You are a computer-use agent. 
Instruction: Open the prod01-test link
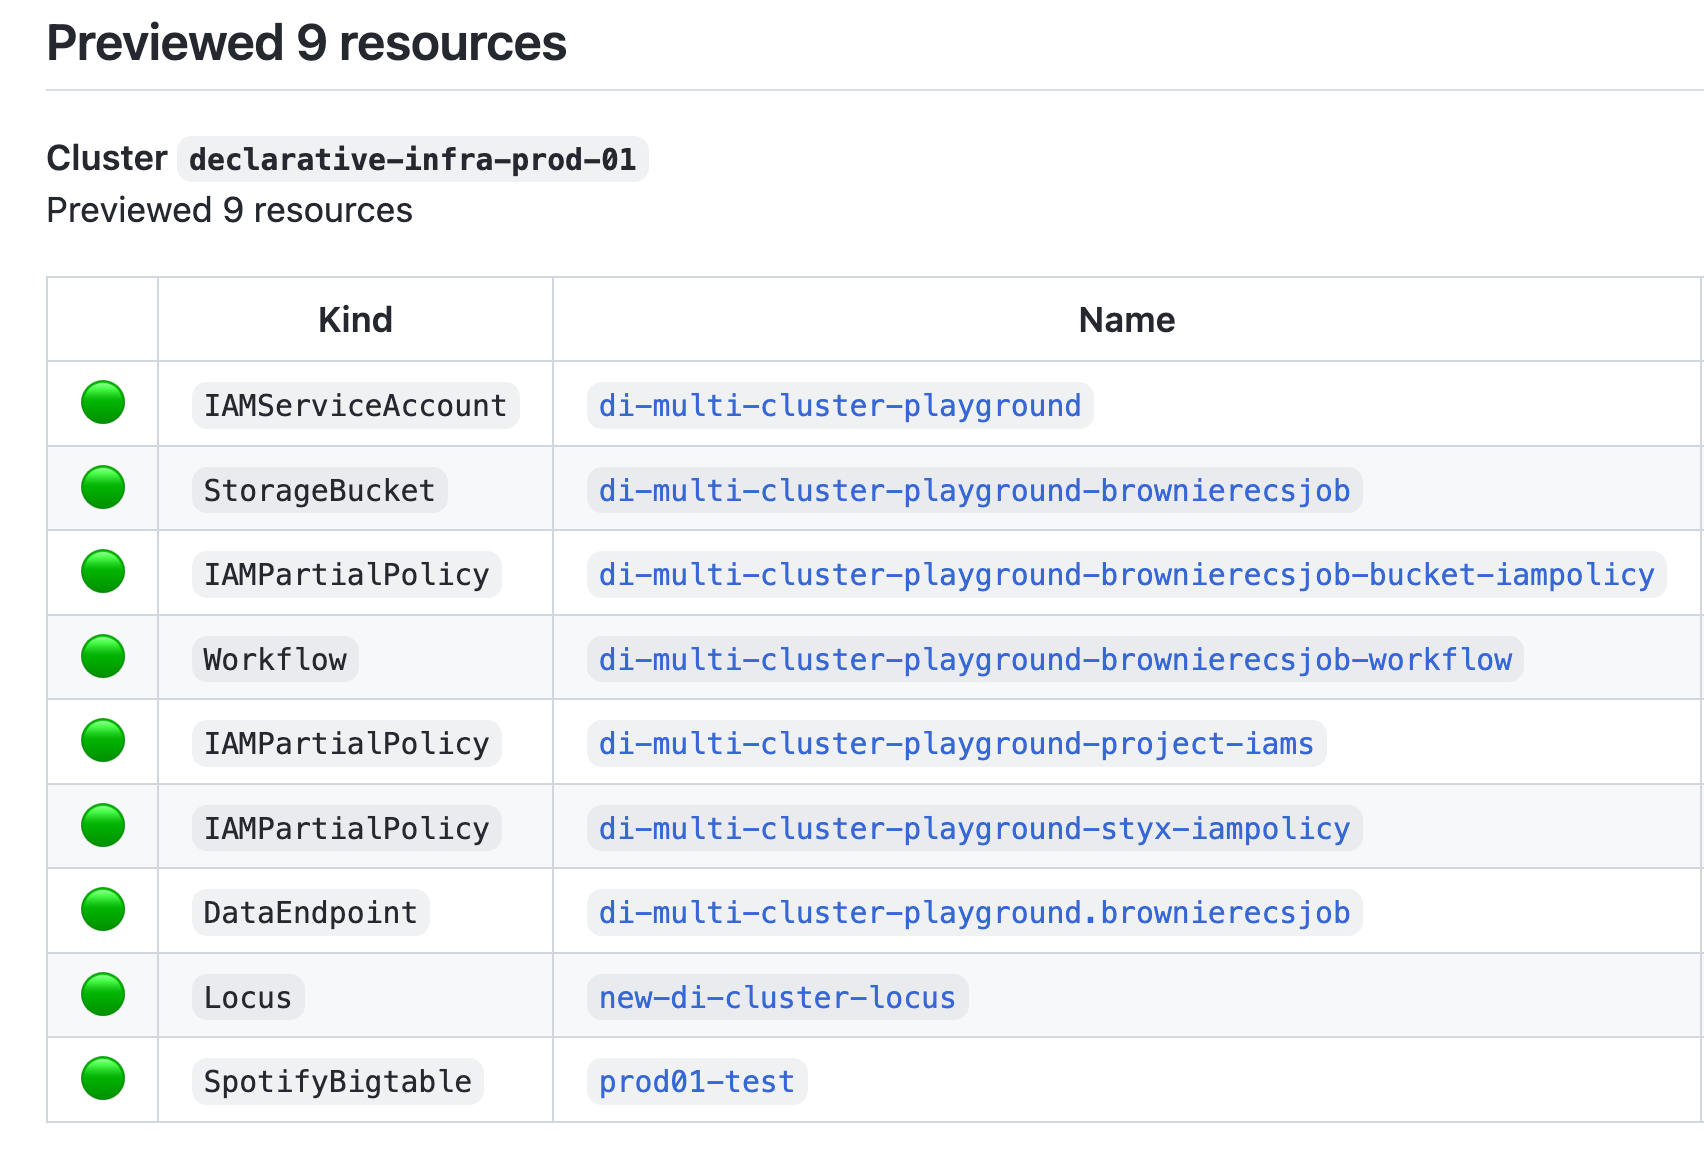[696, 1082]
